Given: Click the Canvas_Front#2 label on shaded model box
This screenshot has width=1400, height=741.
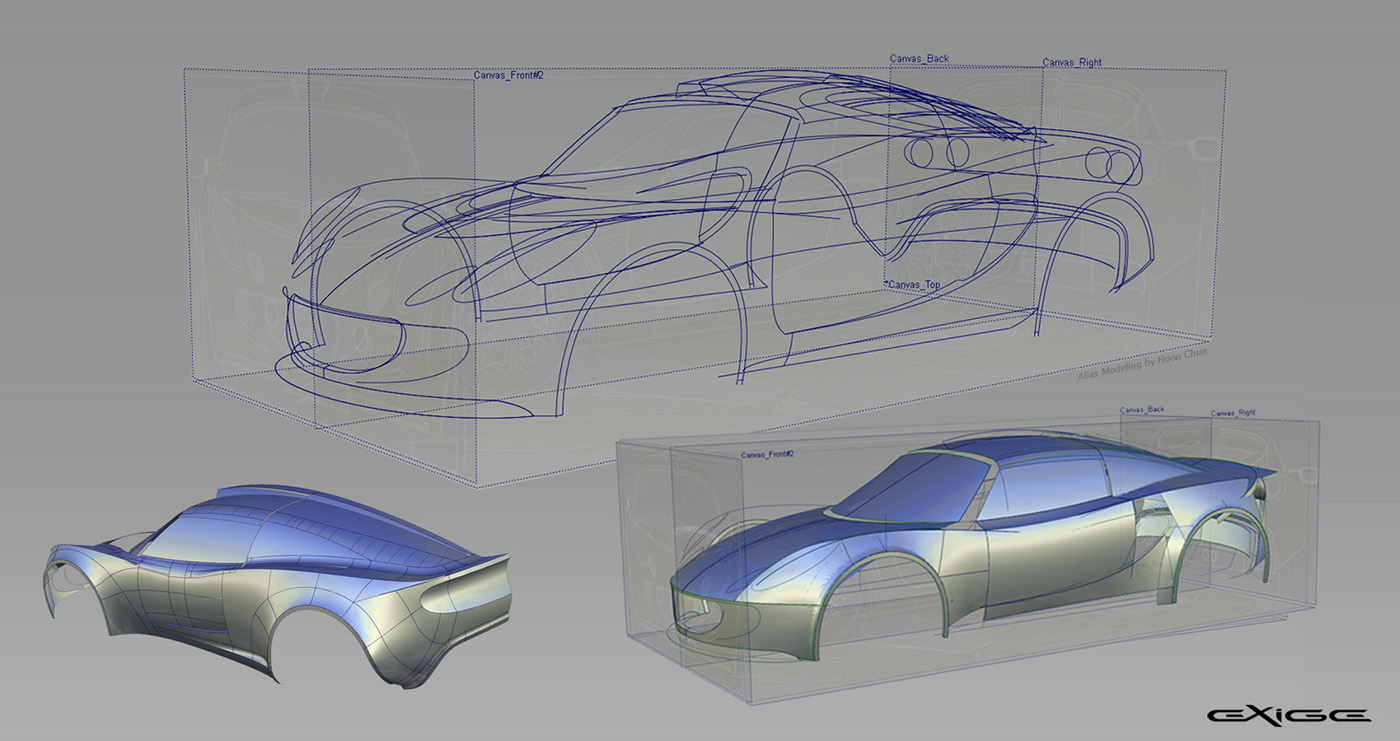Looking at the screenshot, I should 768,452.
